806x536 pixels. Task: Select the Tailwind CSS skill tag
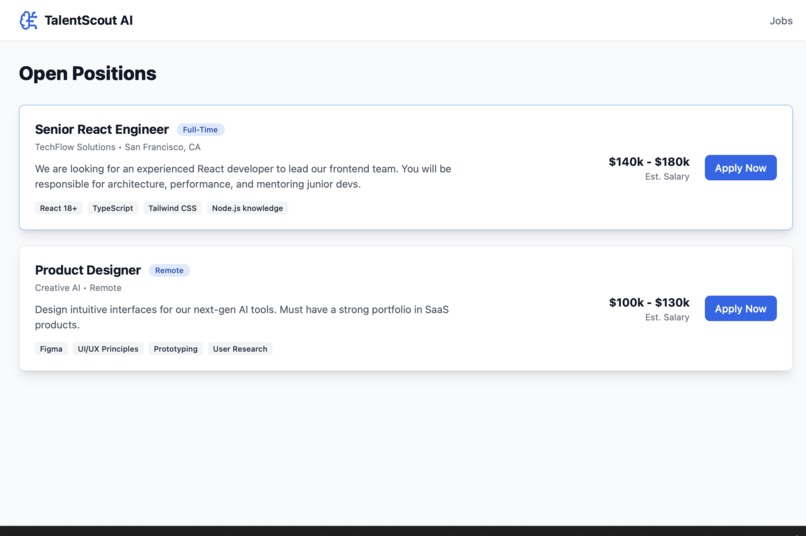pyautogui.click(x=172, y=208)
